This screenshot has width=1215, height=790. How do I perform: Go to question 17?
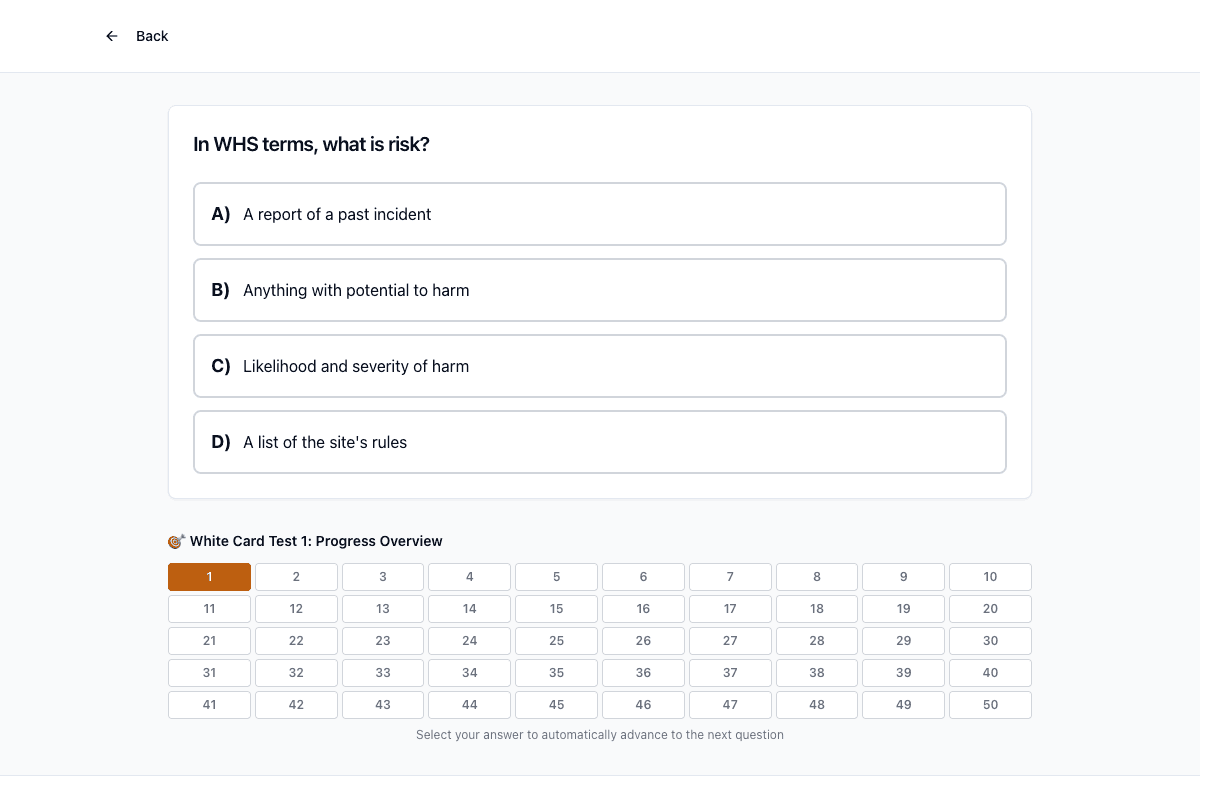click(x=730, y=609)
